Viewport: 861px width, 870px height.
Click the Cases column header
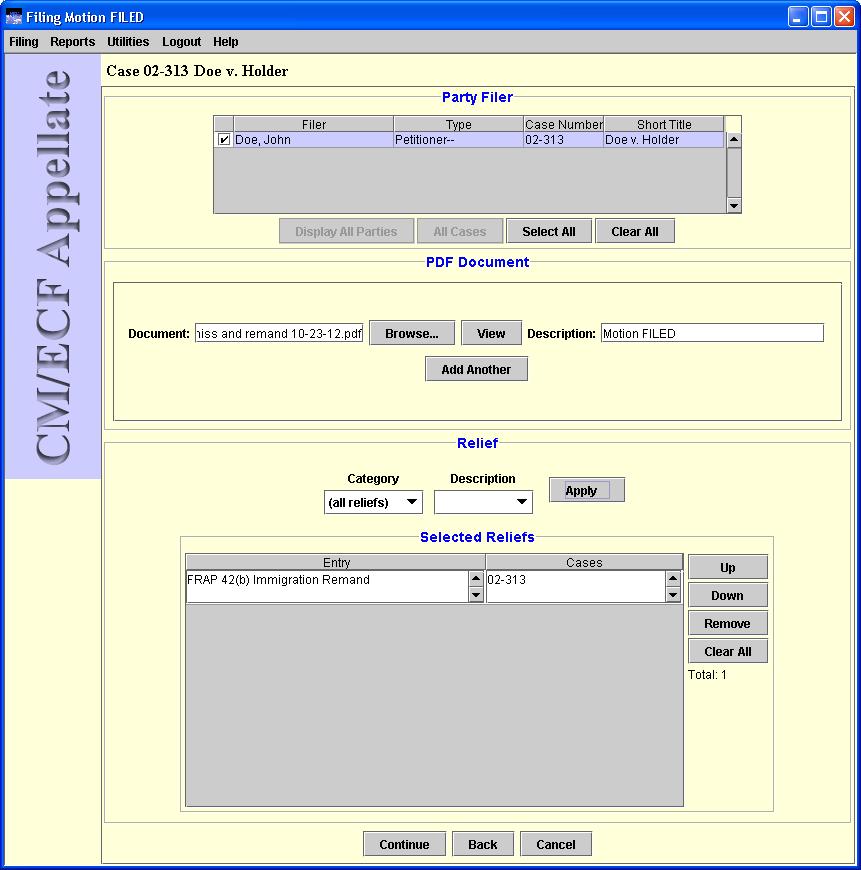[x=584, y=562]
